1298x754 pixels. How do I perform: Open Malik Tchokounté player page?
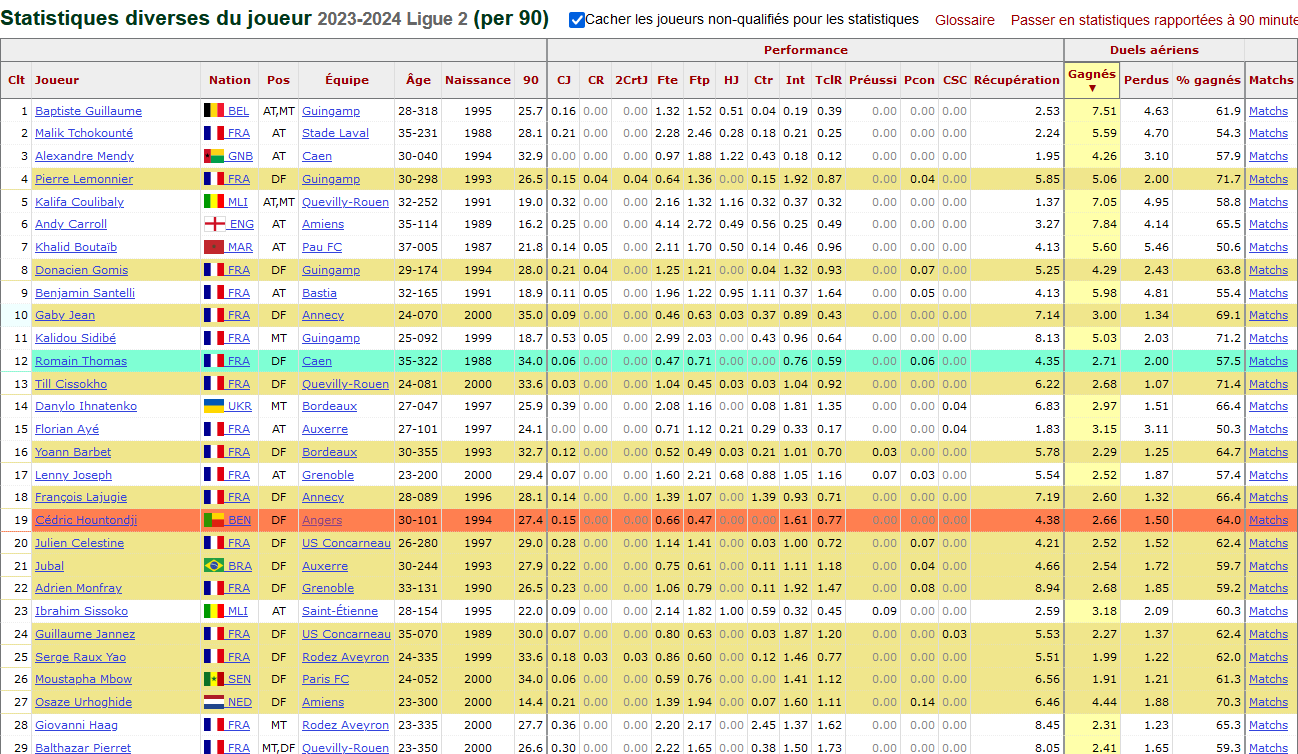pyautogui.click(x=84, y=133)
